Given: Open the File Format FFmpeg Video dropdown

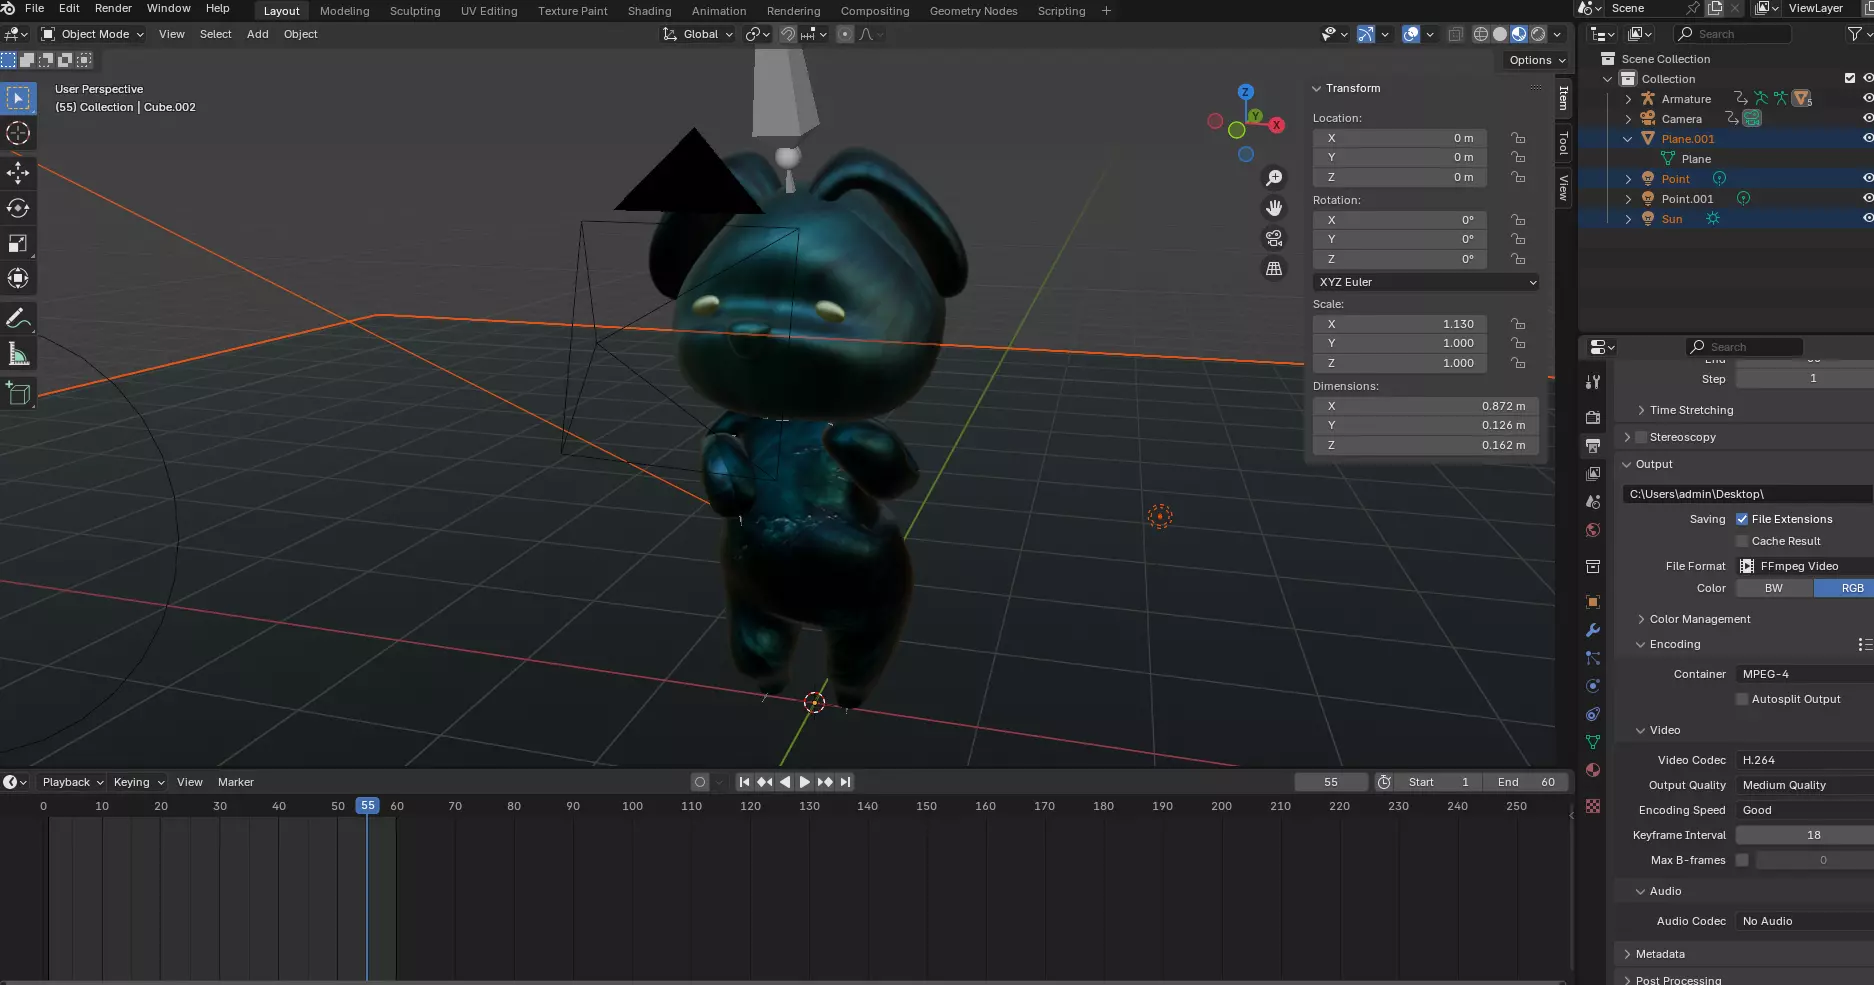Looking at the screenshot, I should (1805, 566).
